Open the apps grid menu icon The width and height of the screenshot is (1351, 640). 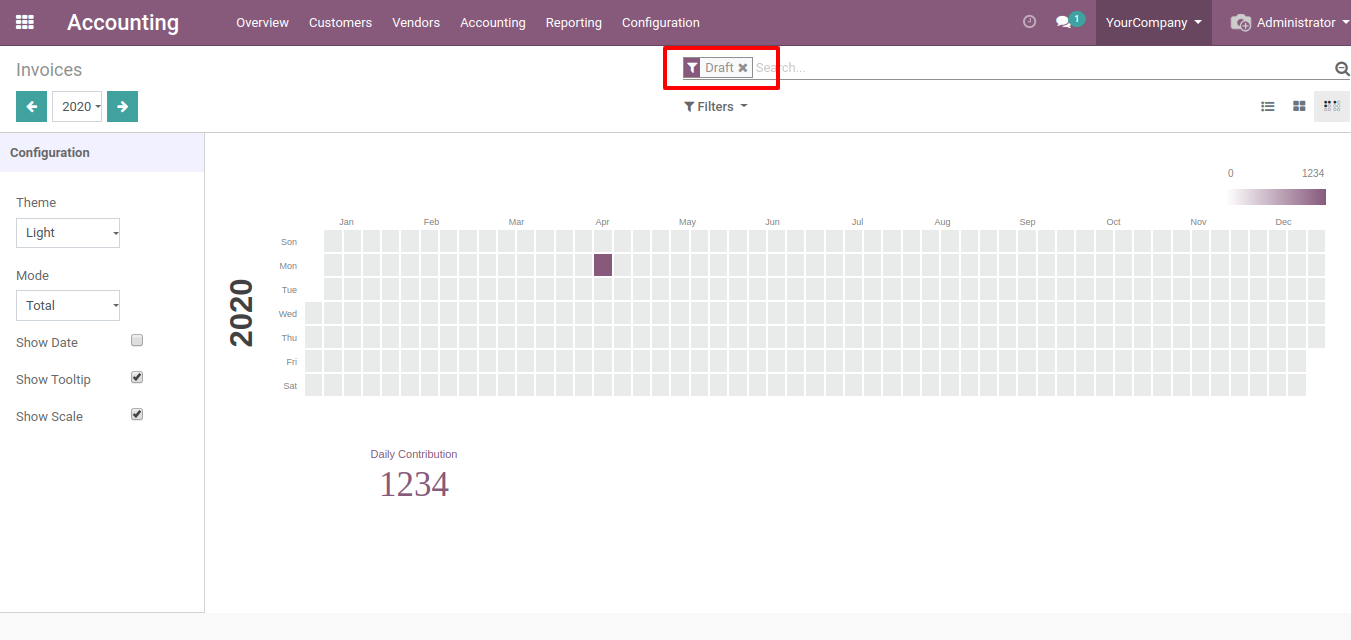[25, 22]
